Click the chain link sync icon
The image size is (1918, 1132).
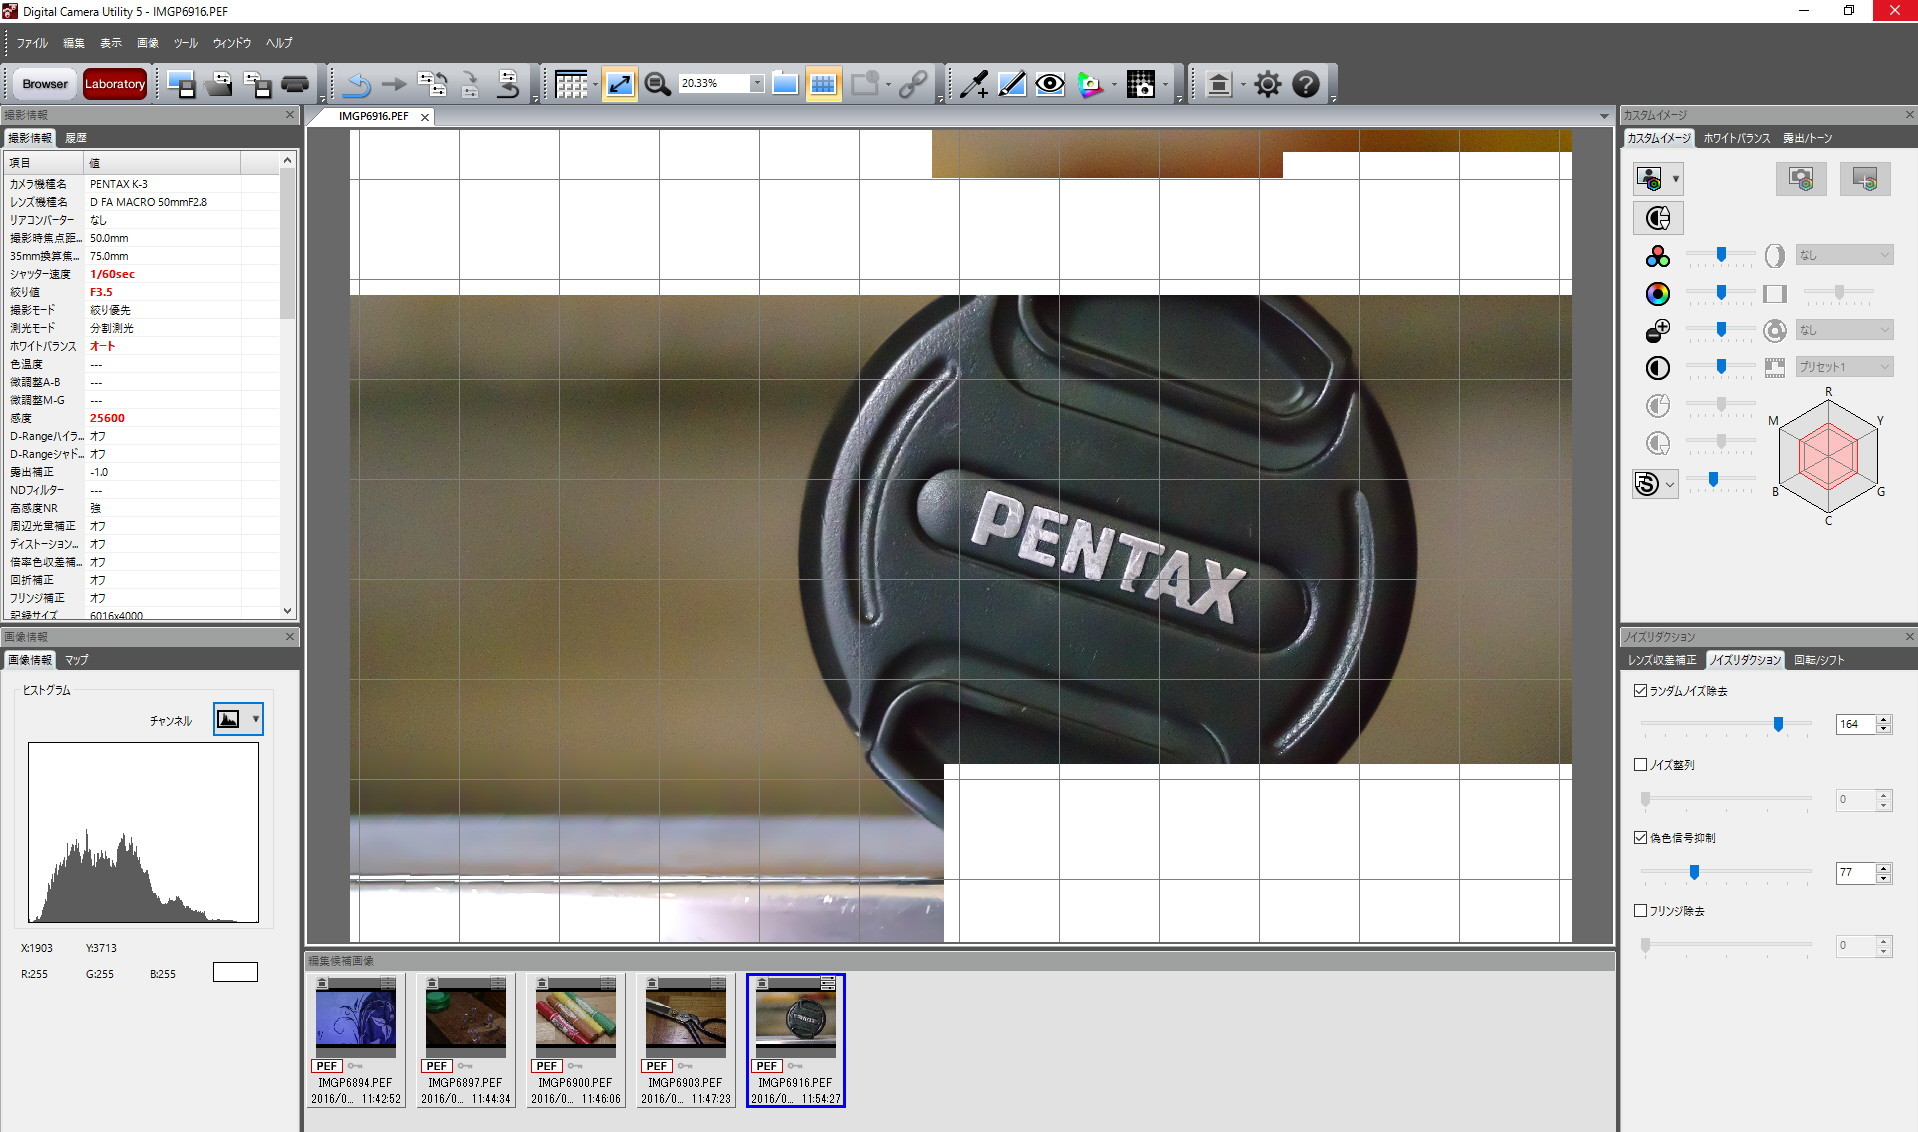912,85
